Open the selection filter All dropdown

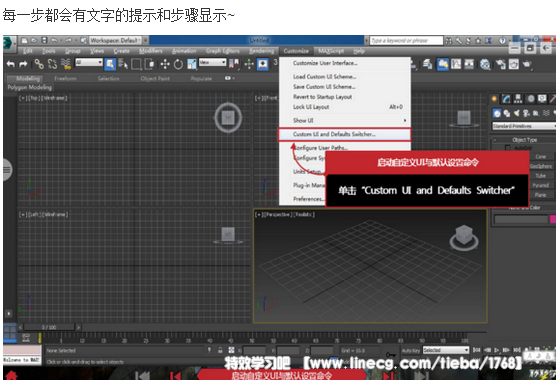click(89, 63)
